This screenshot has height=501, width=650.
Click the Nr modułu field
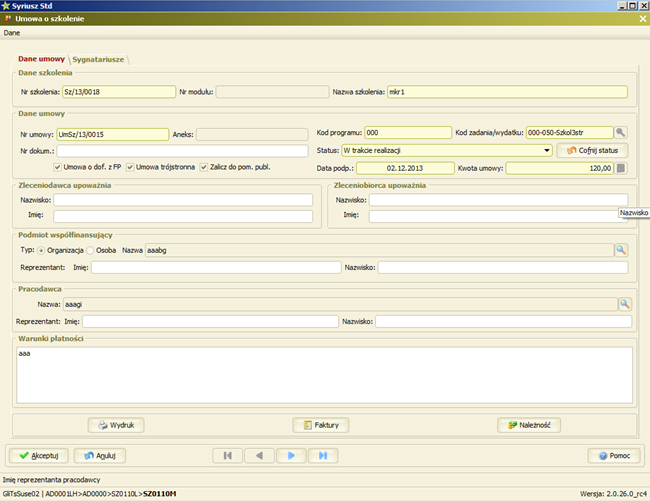click(x=272, y=92)
